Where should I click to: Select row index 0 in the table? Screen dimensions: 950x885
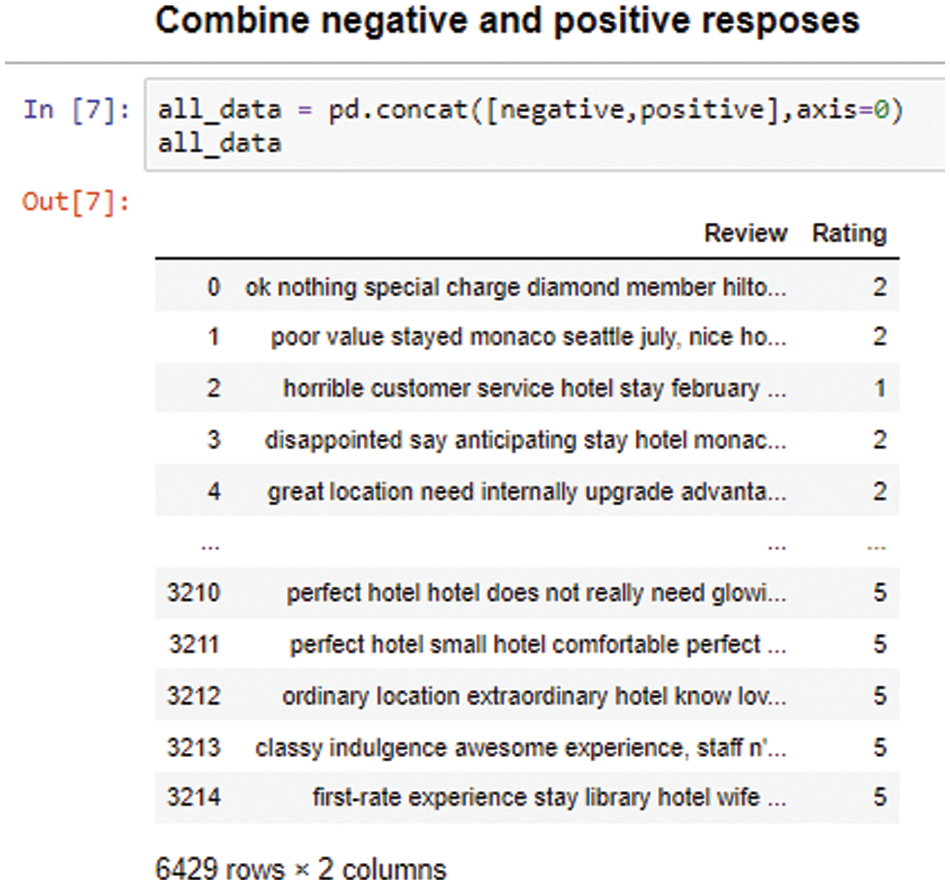tap(213, 288)
